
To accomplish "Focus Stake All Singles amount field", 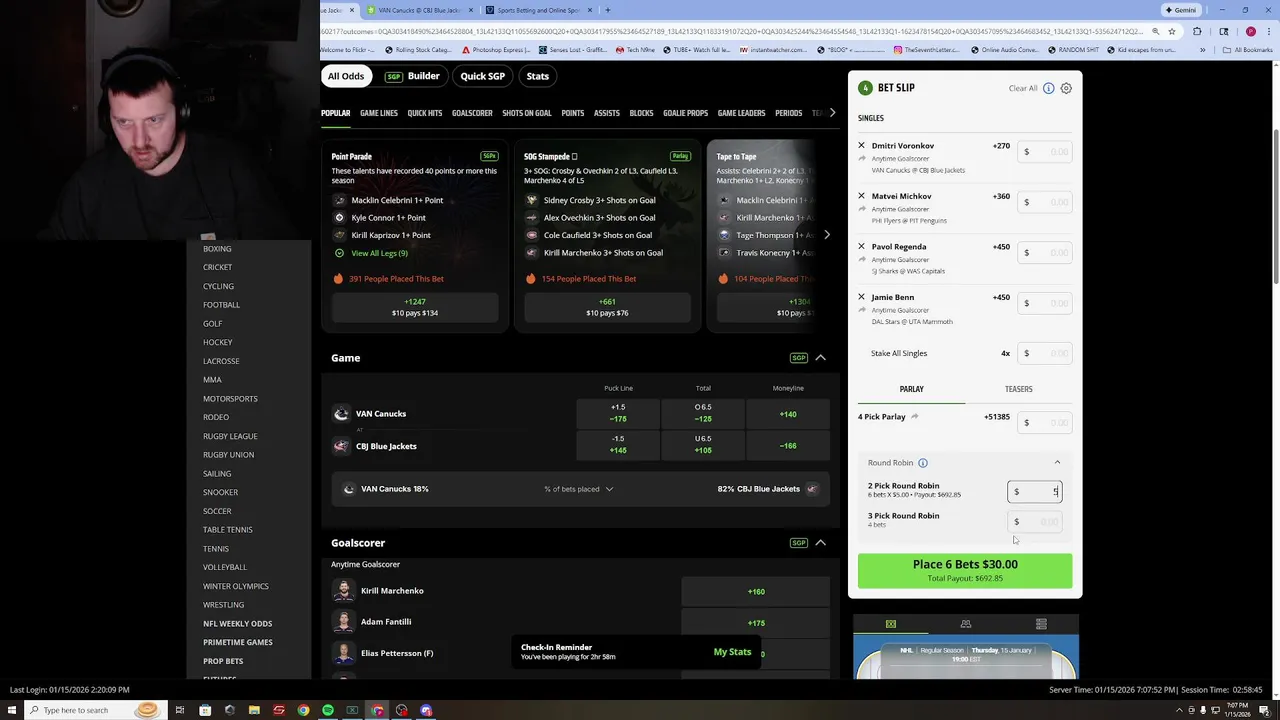I will click(x=1046, y=353).
